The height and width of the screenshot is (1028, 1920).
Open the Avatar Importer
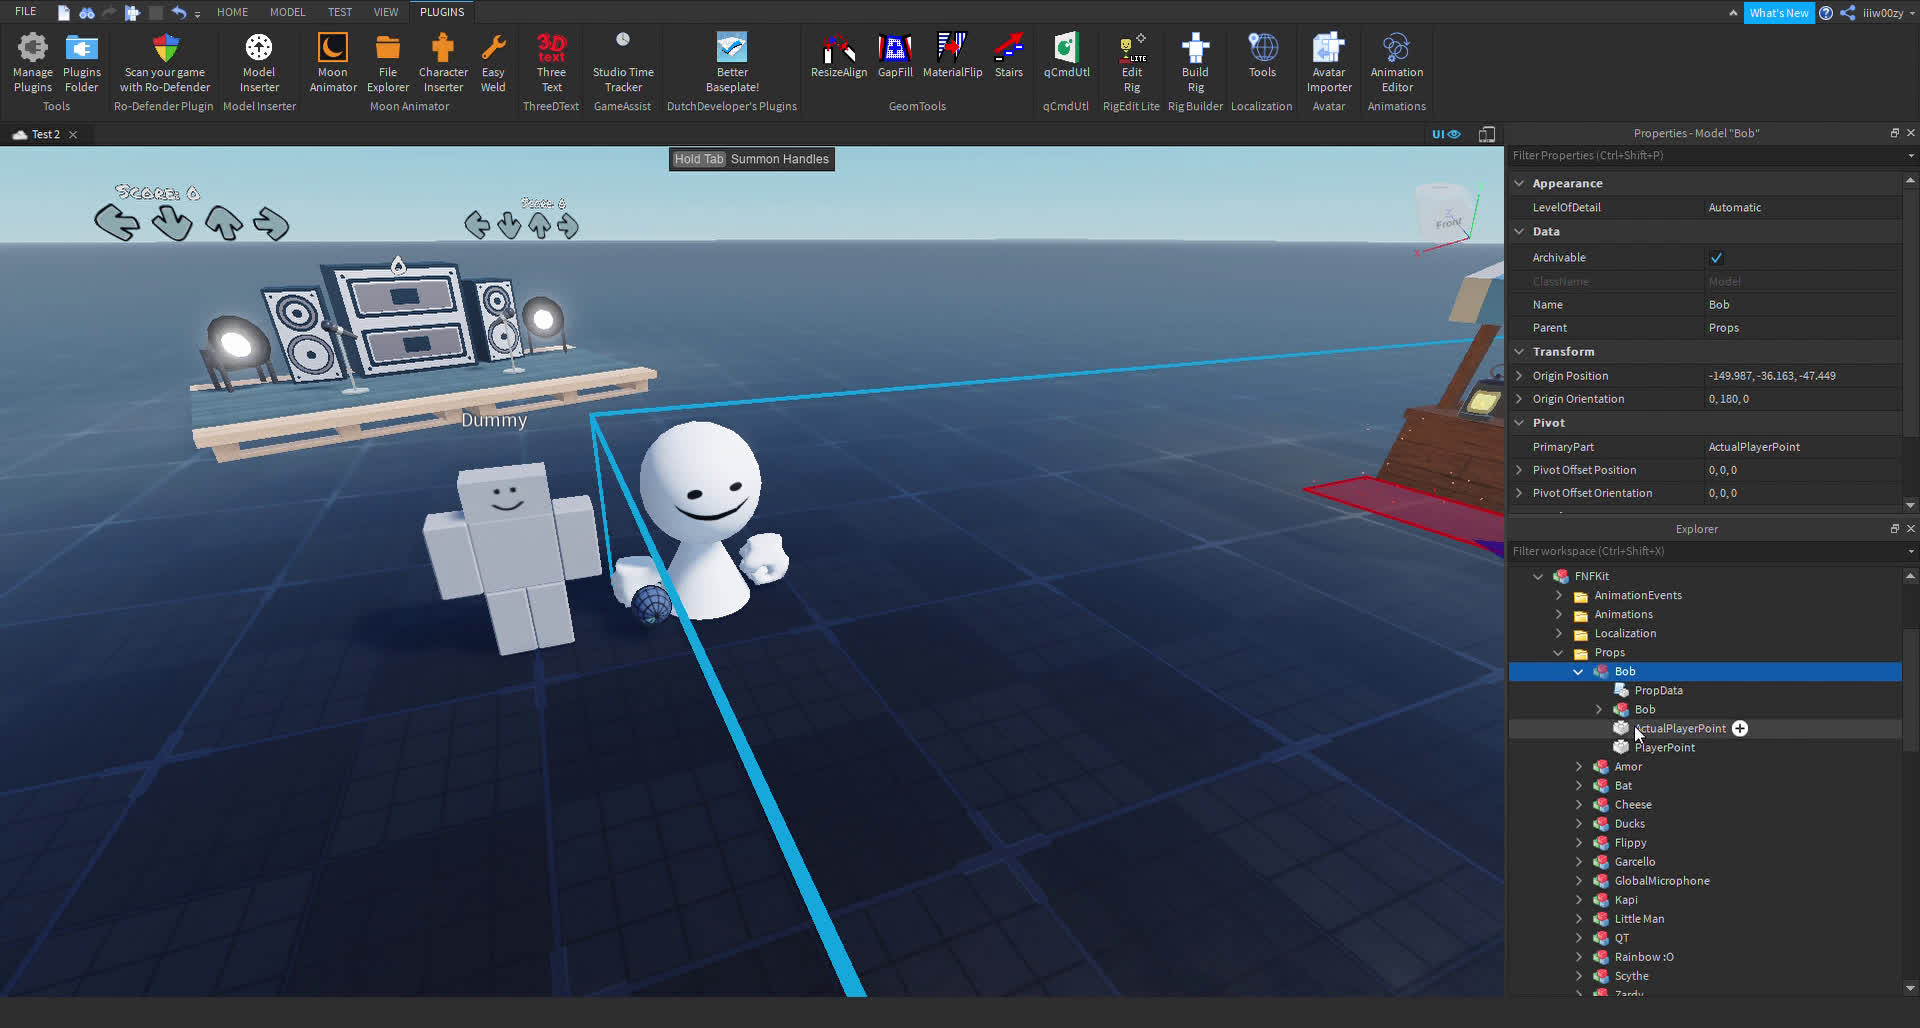(x=1328, y=60)
